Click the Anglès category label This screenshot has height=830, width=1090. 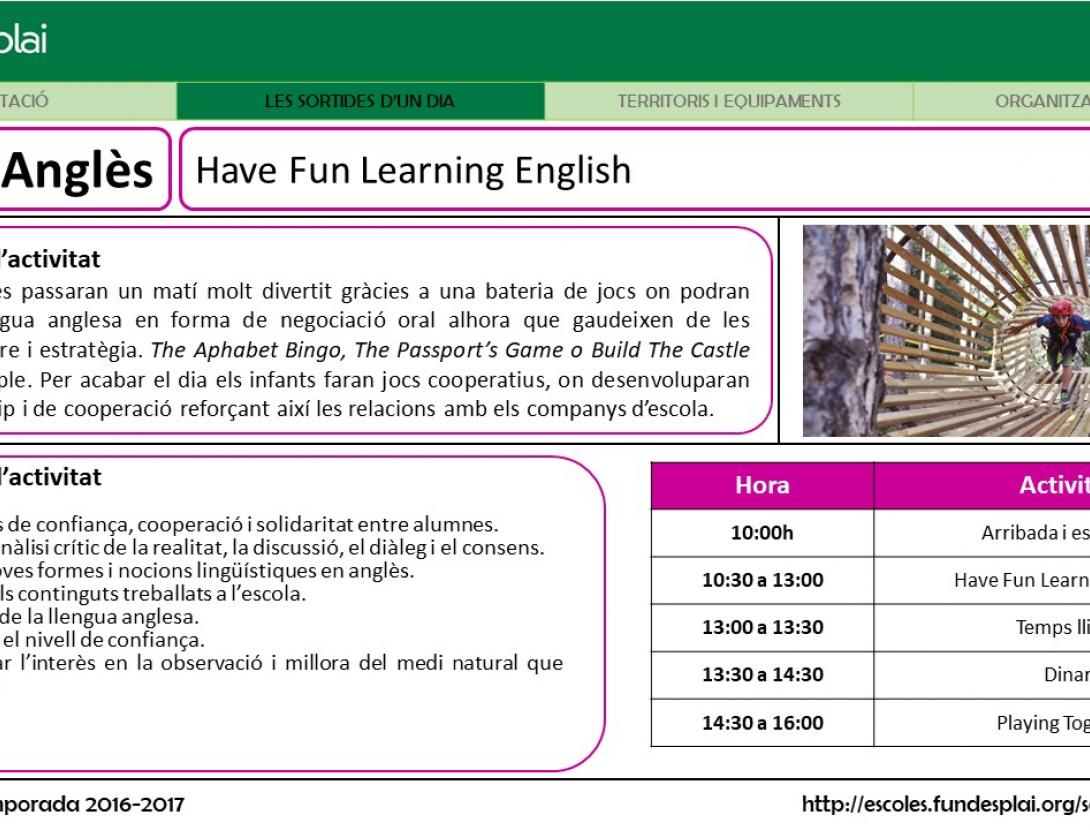pos(80,169)
